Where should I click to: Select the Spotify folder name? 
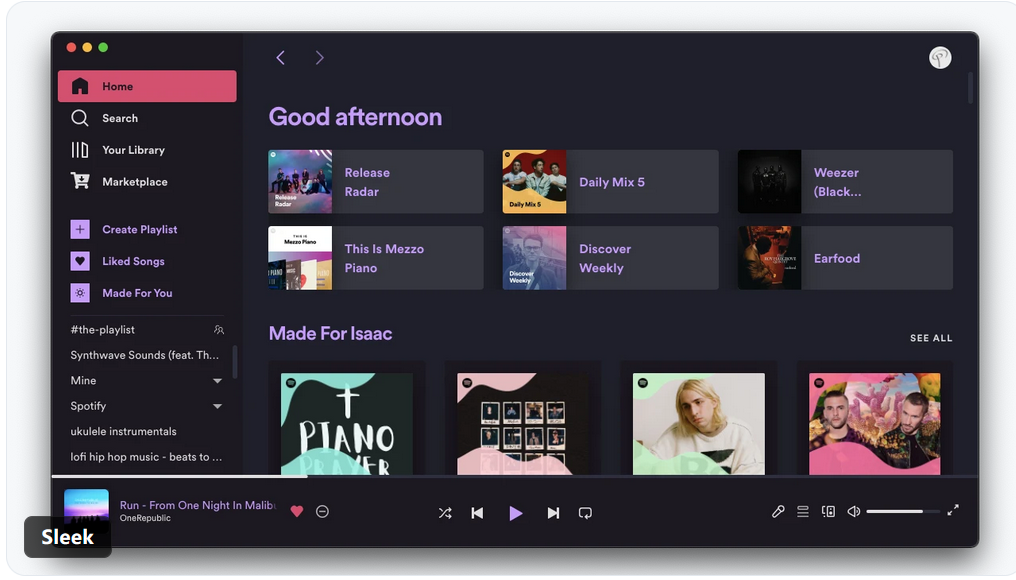(88, 406)
